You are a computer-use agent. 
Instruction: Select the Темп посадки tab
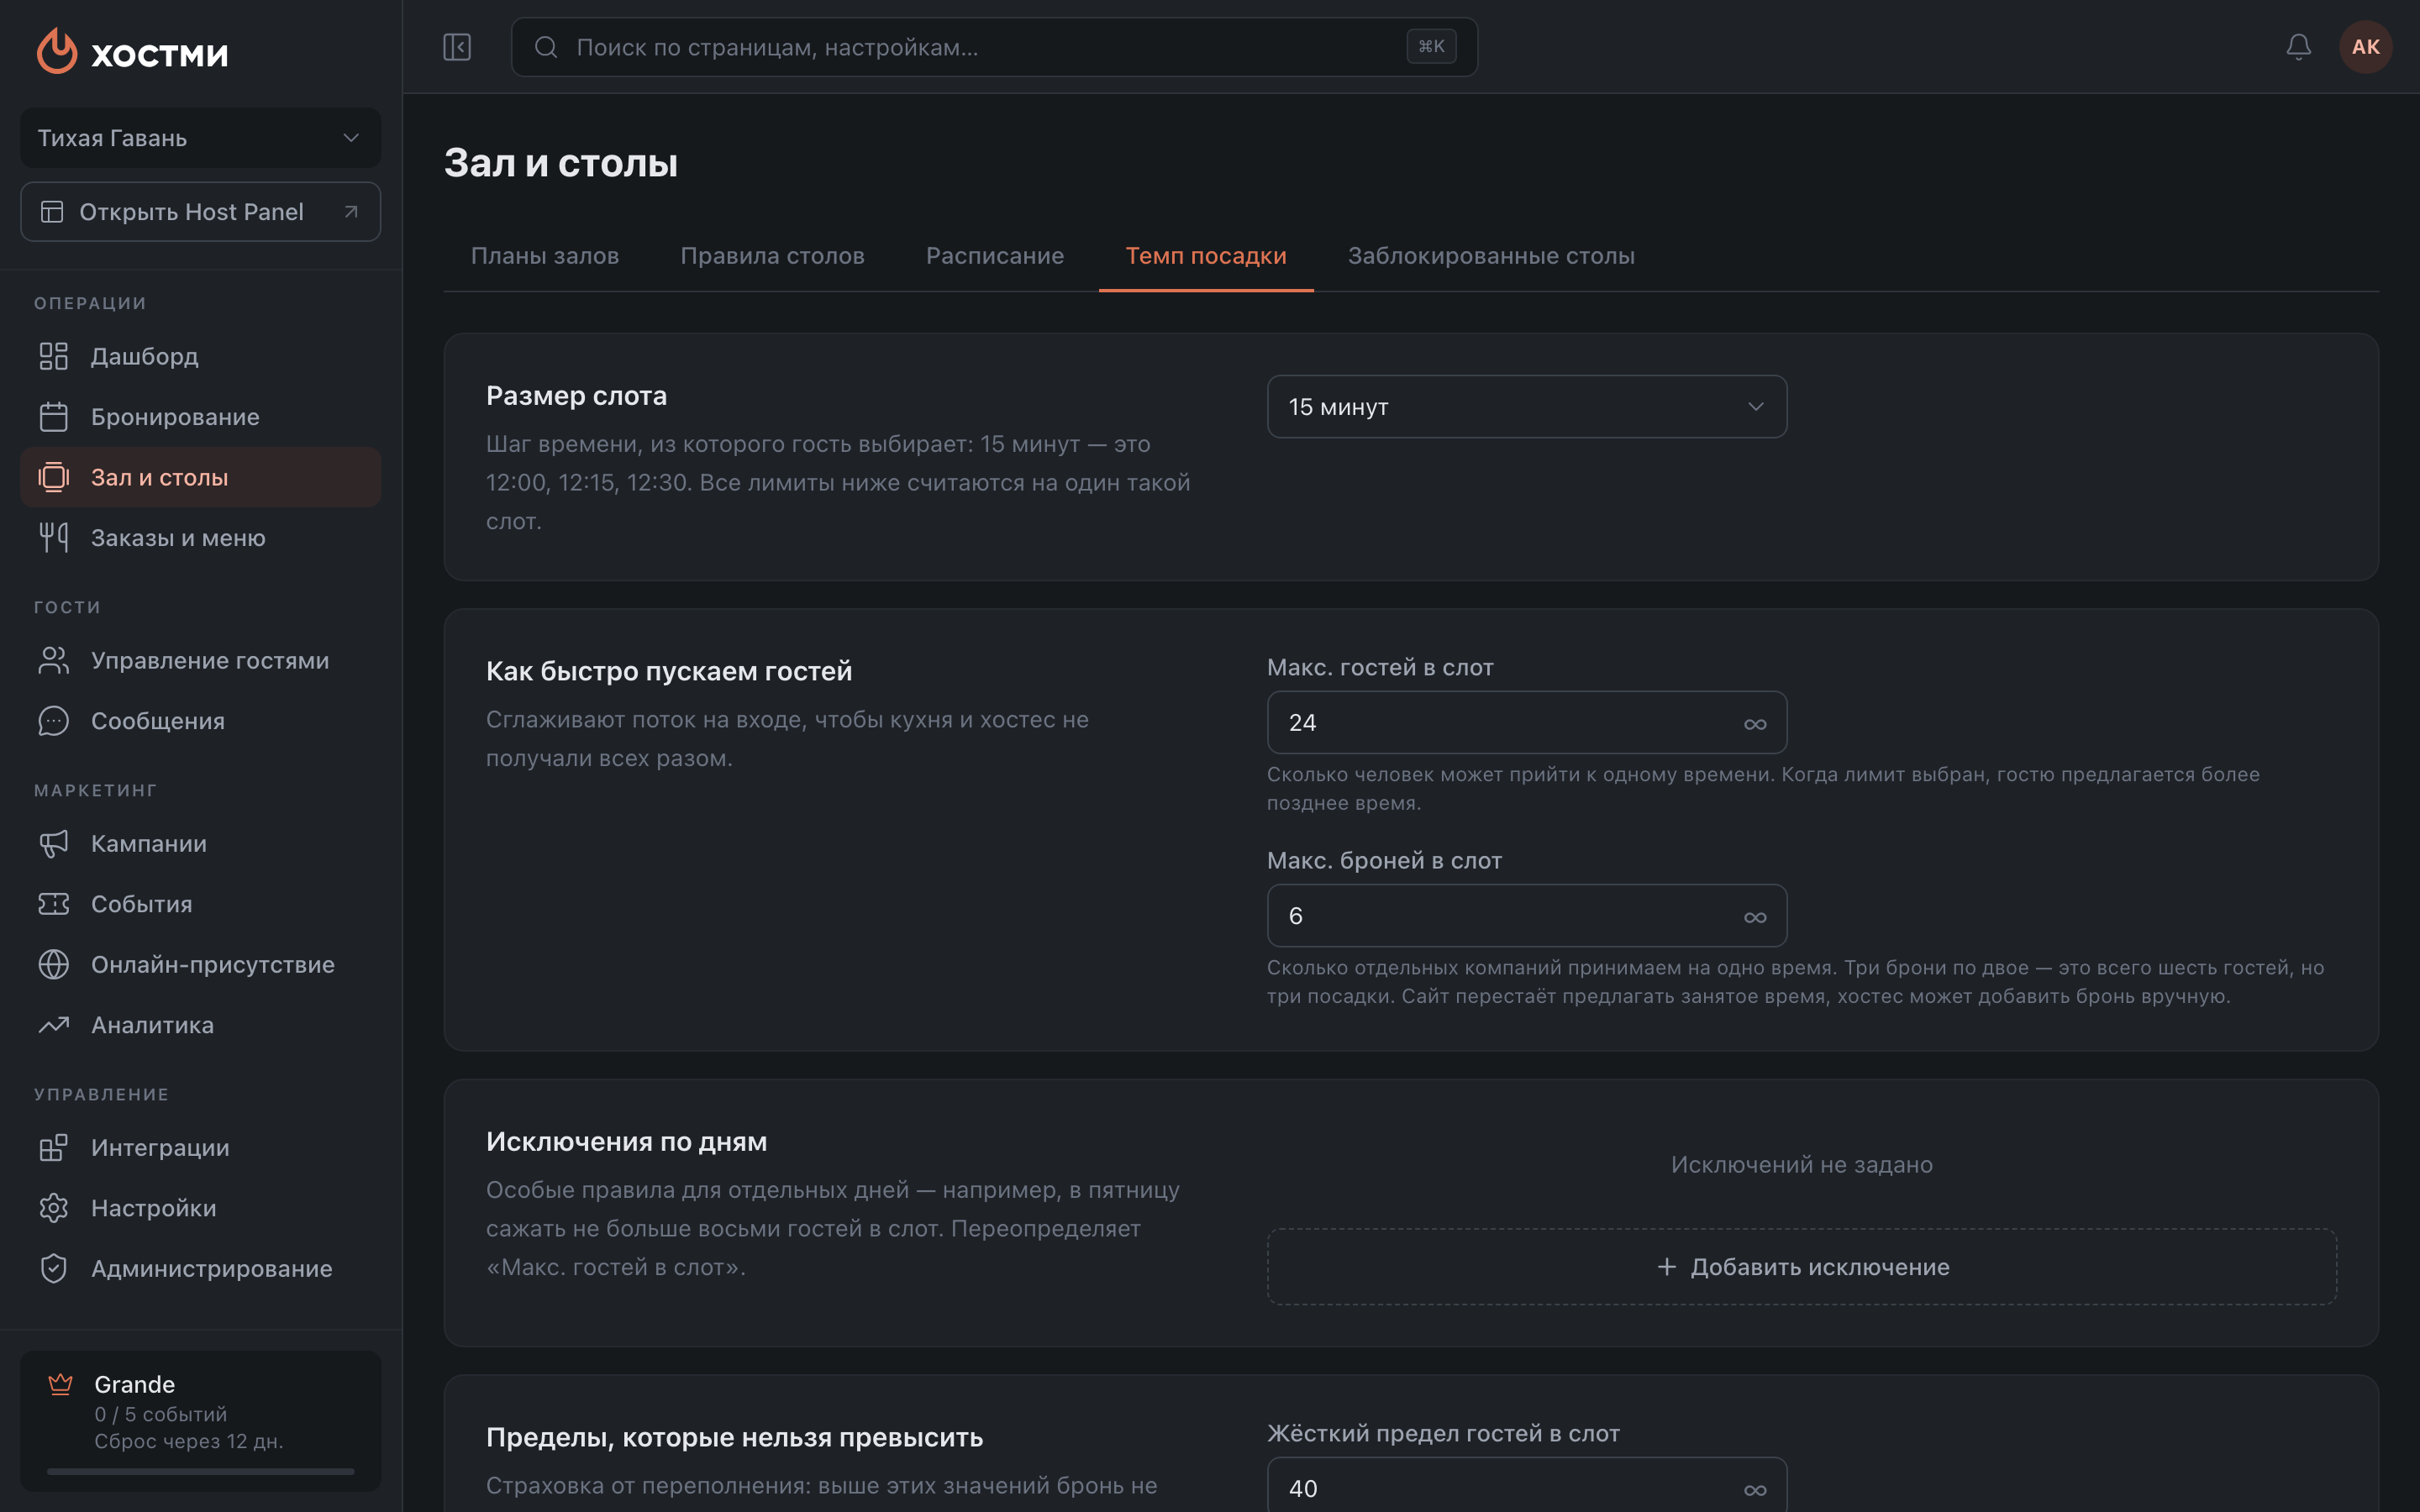coord(1206,256)
